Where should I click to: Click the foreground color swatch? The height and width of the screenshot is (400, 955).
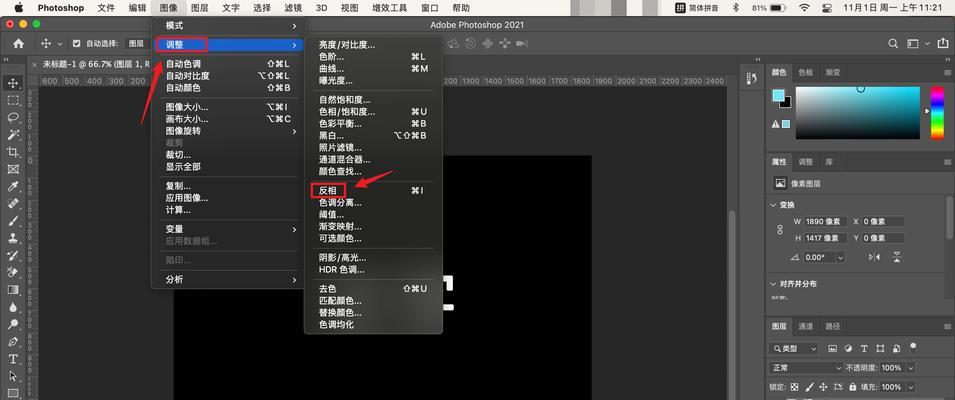click(778, 96)
